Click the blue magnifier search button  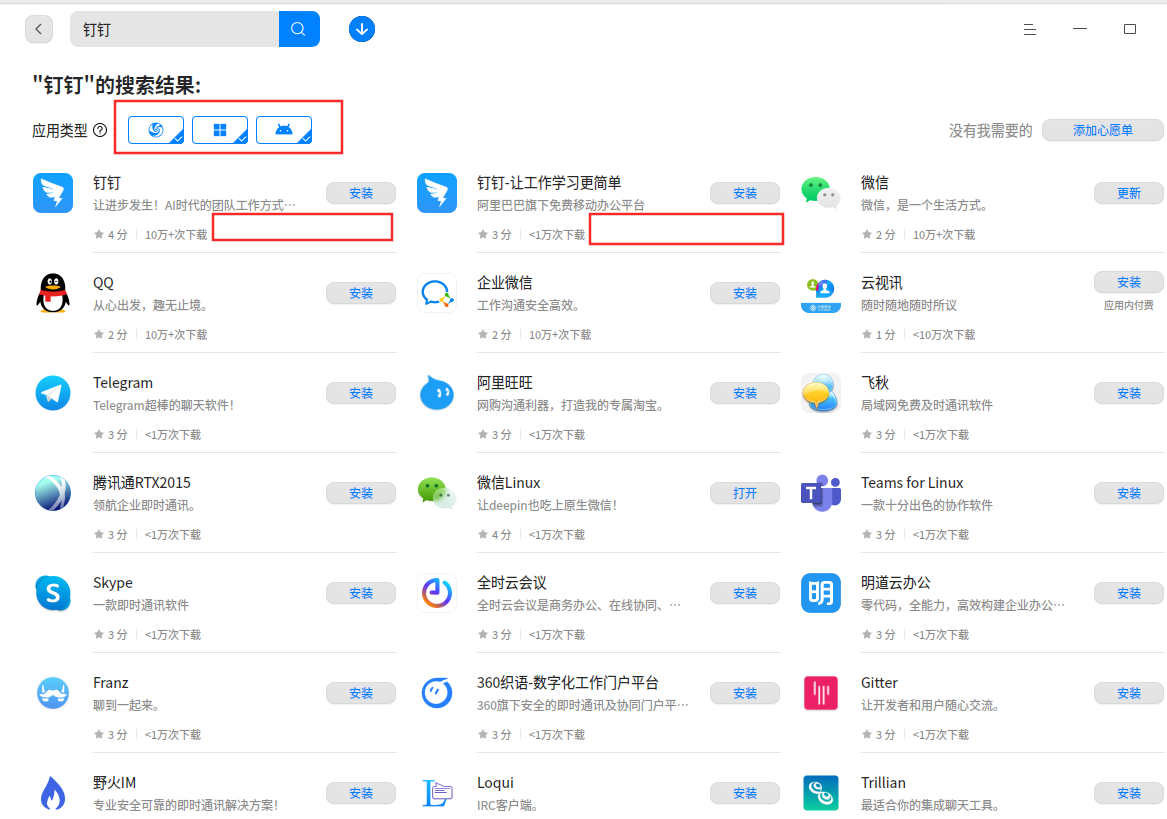coord(299,29)
